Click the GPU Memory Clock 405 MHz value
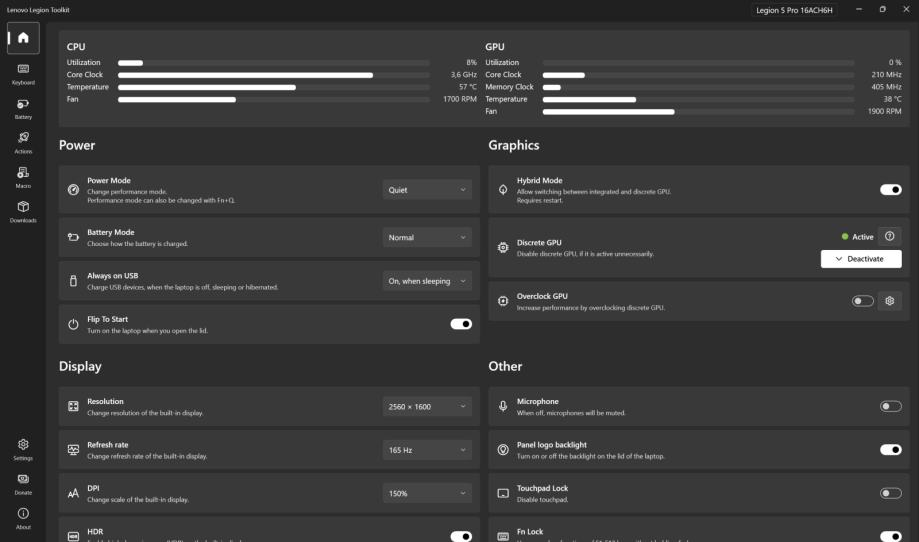This screenshot has width=919, height=542. point(886,87)
